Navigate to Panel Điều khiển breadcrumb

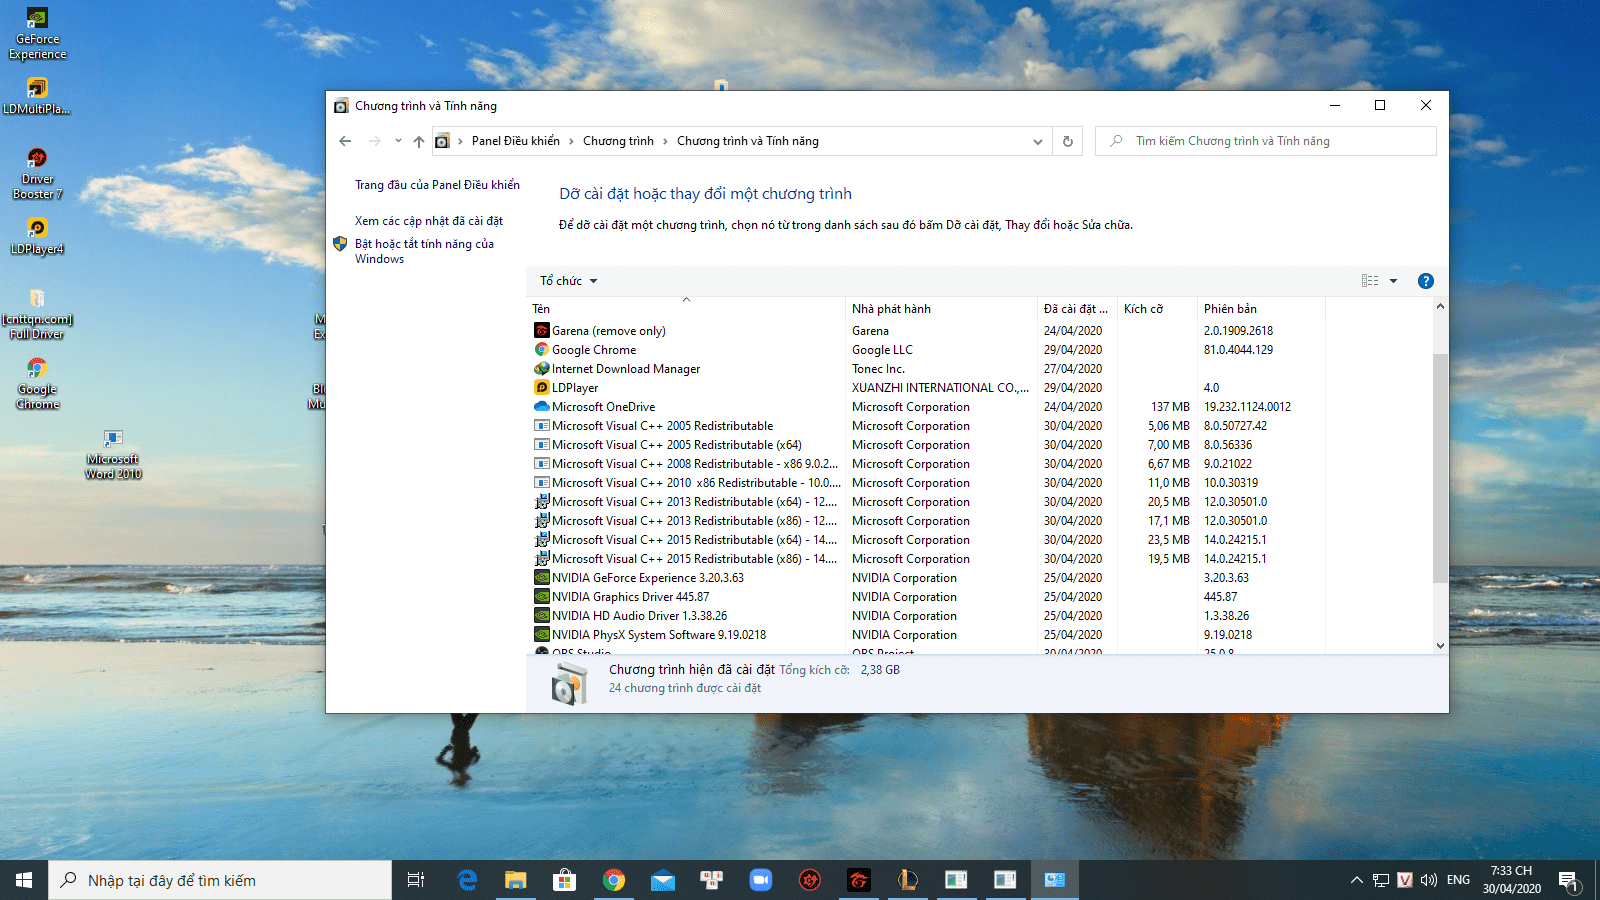516,141
